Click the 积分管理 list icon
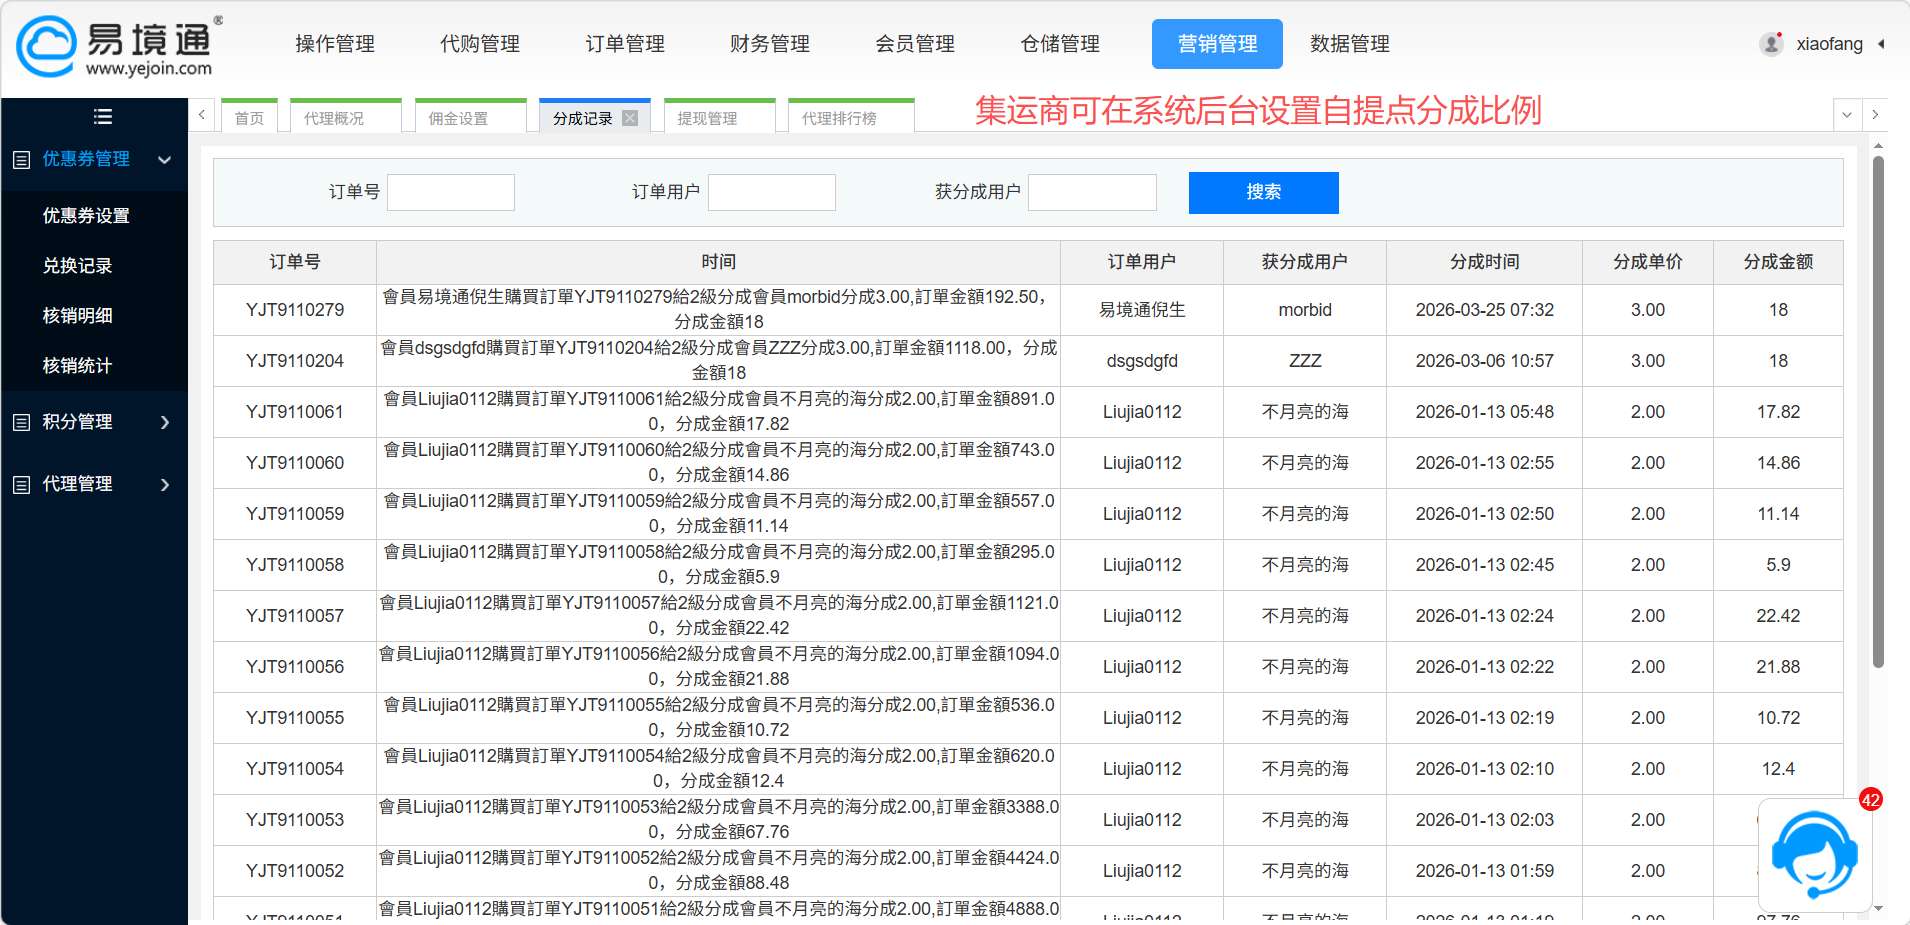The image size is (1910, 925). (21, 422)
